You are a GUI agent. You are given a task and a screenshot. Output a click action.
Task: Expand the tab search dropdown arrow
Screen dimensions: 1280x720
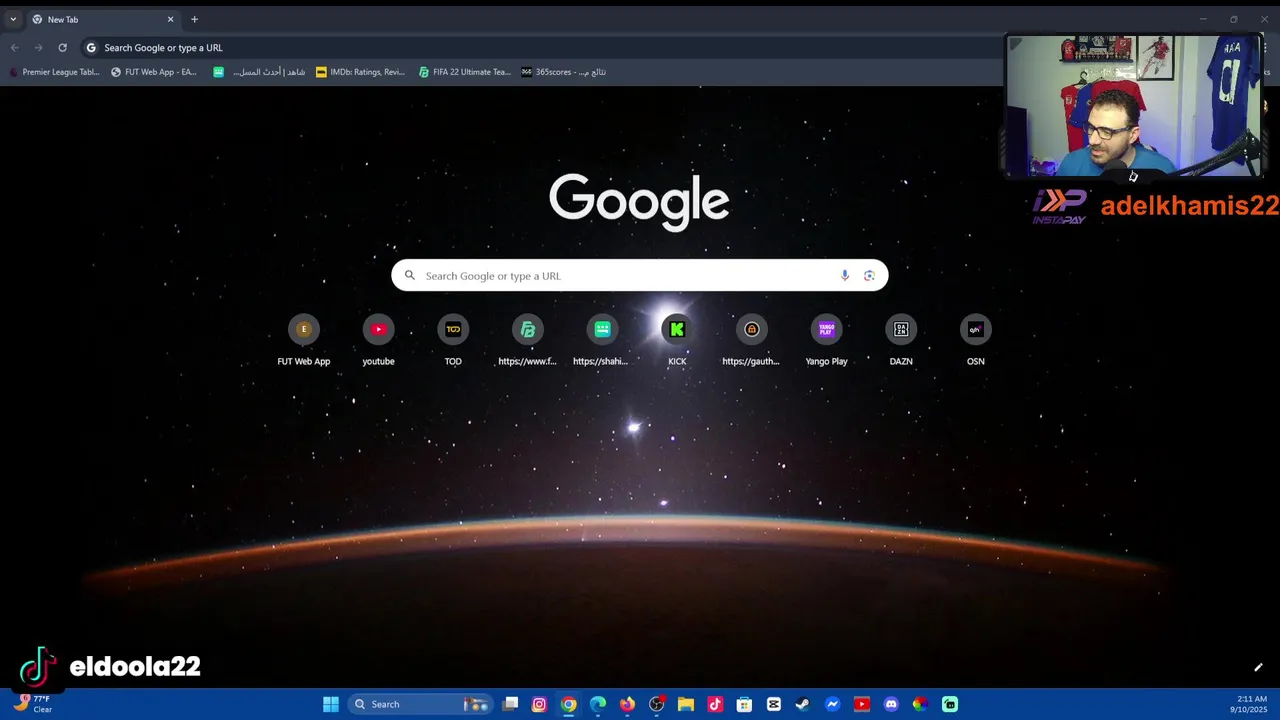(13, 19)
